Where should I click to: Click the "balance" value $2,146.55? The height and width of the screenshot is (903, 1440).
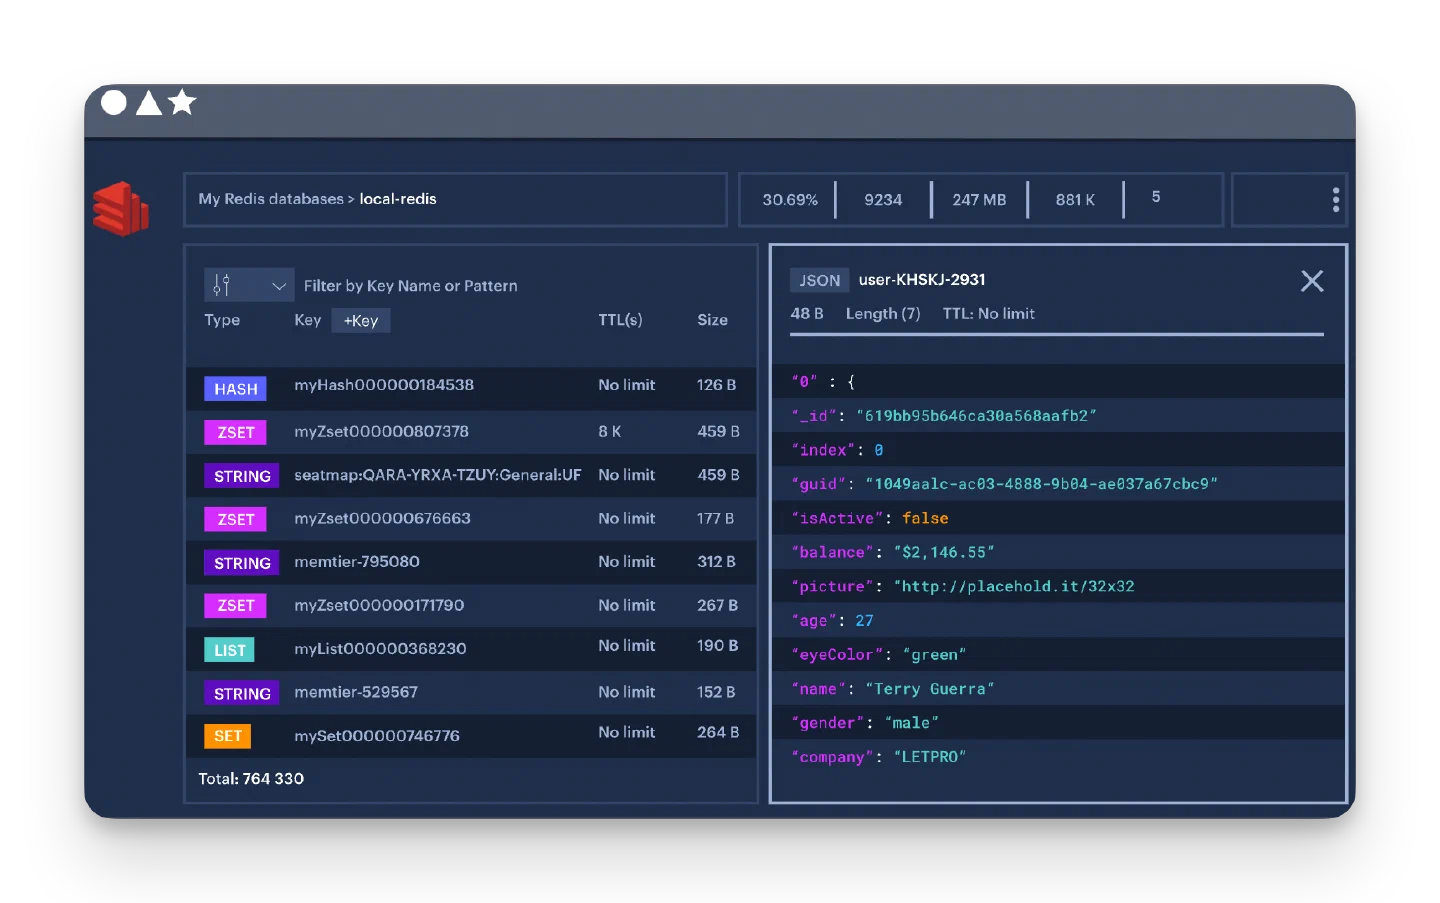tap(944, 552)
